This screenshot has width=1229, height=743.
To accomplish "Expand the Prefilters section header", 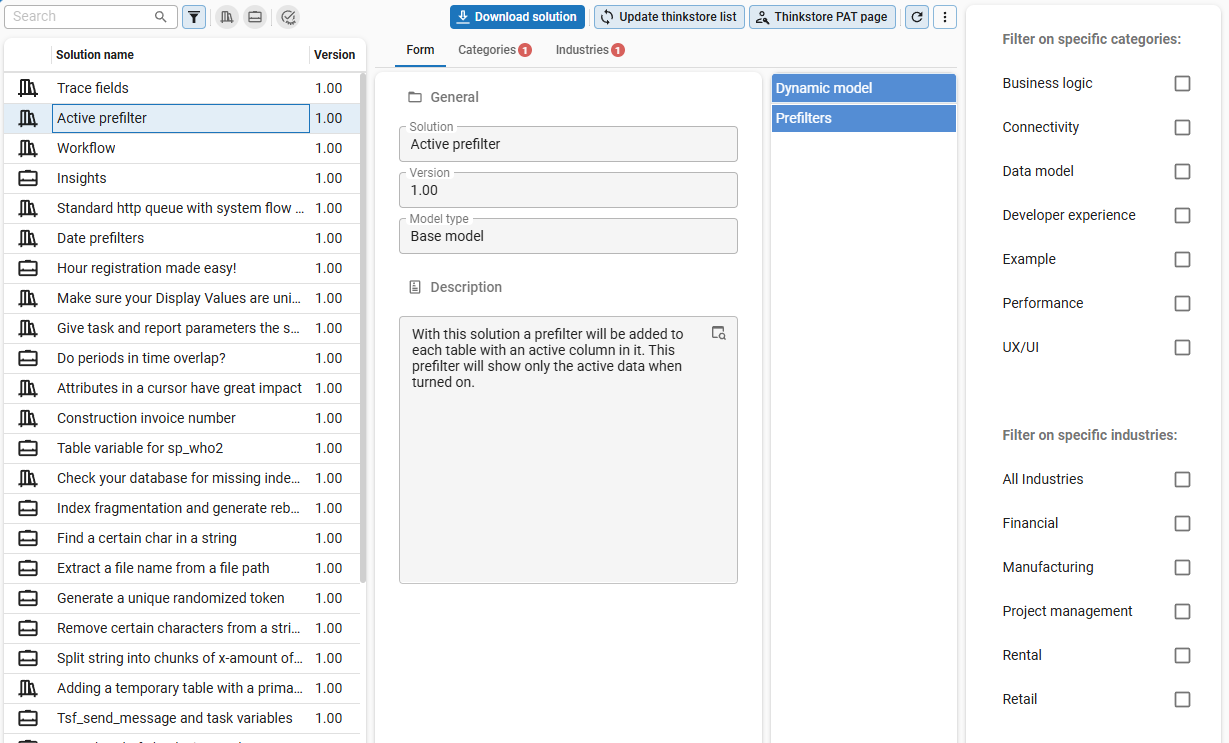I will click(863, 118).
